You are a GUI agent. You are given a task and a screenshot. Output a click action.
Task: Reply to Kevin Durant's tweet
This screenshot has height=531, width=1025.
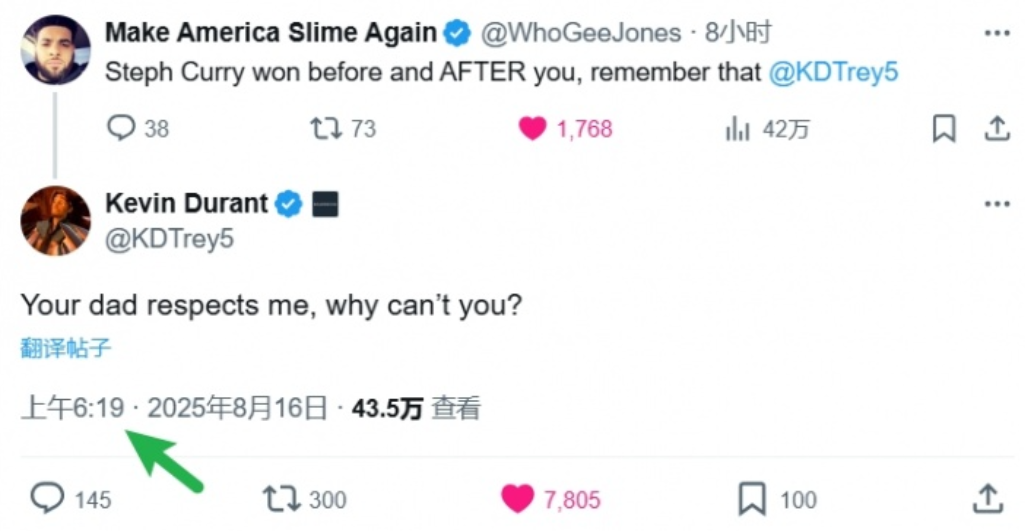(47, 498)
